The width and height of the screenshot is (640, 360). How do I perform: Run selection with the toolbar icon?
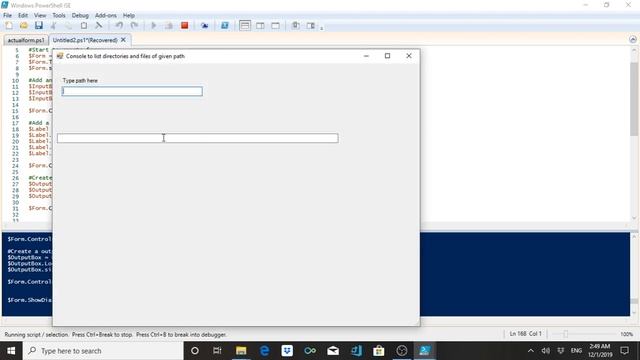[x=169, y=26]
